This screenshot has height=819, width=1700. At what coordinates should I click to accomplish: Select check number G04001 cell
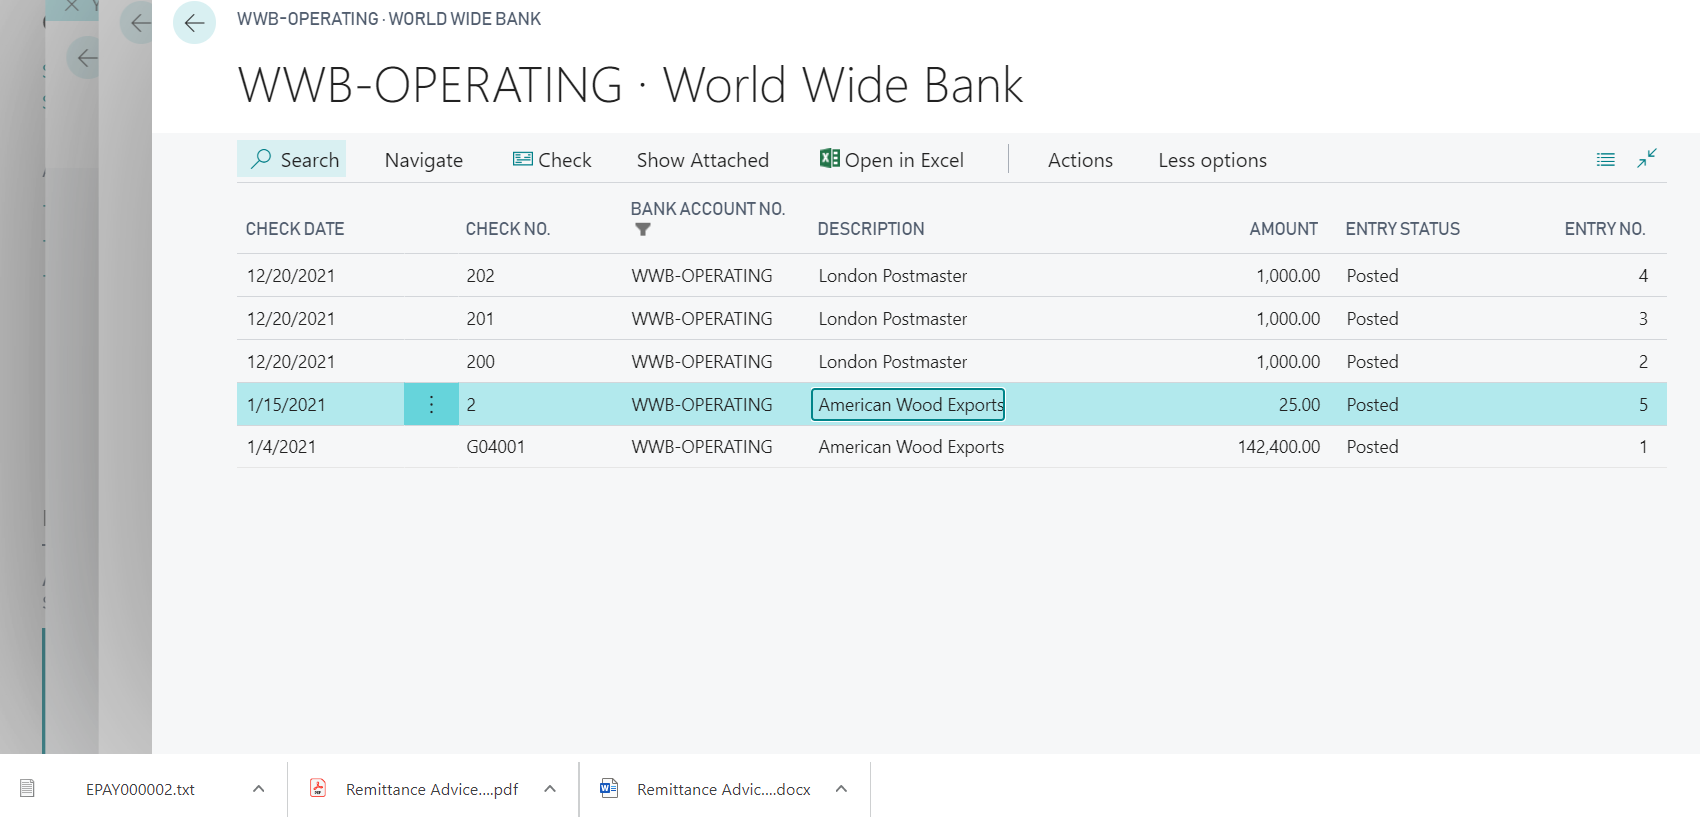pos(496,447)
